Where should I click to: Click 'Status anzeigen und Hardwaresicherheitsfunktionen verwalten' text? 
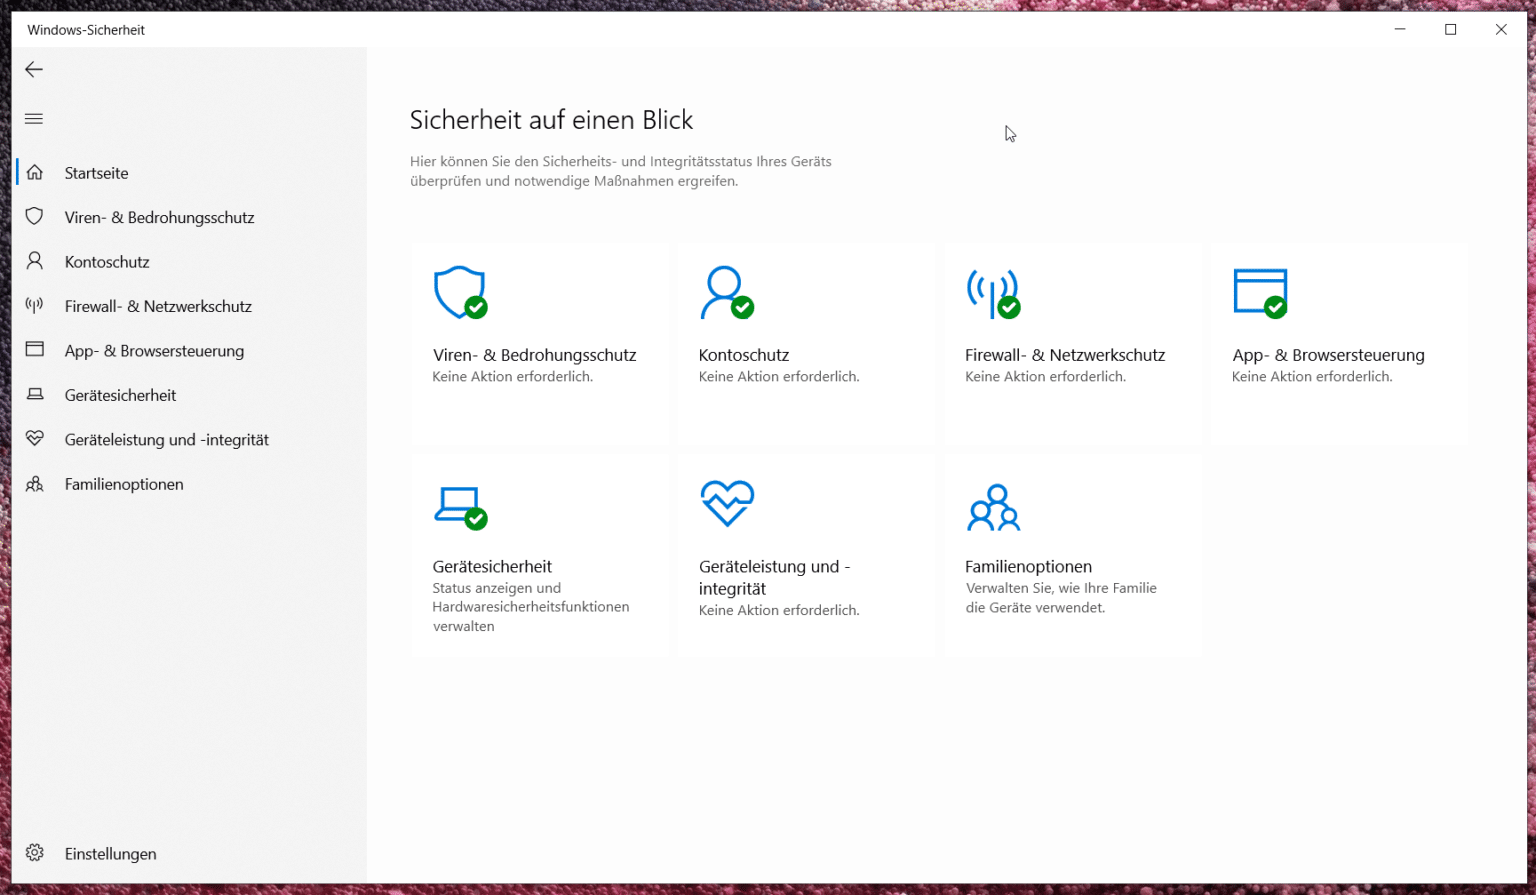pos(531,607)
